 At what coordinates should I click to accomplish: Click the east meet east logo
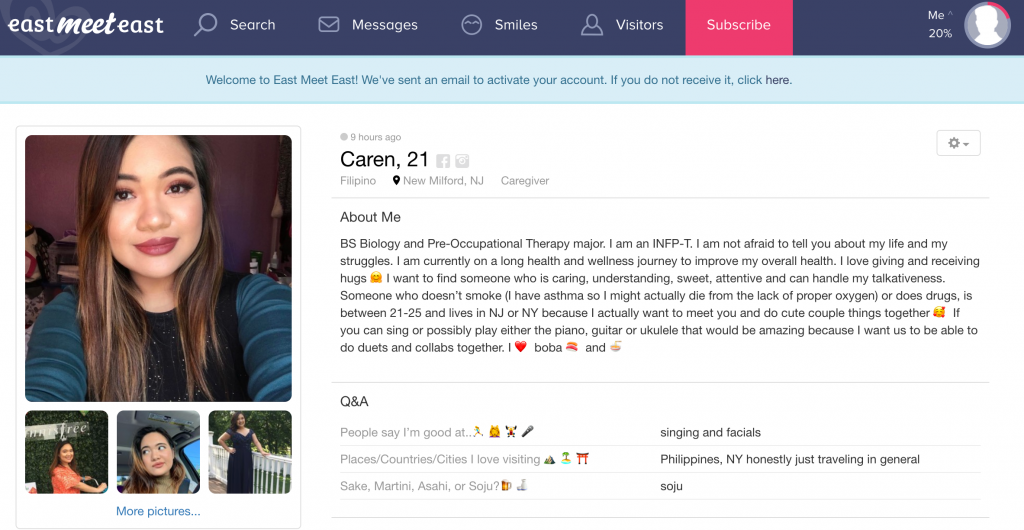coord(86,25)
